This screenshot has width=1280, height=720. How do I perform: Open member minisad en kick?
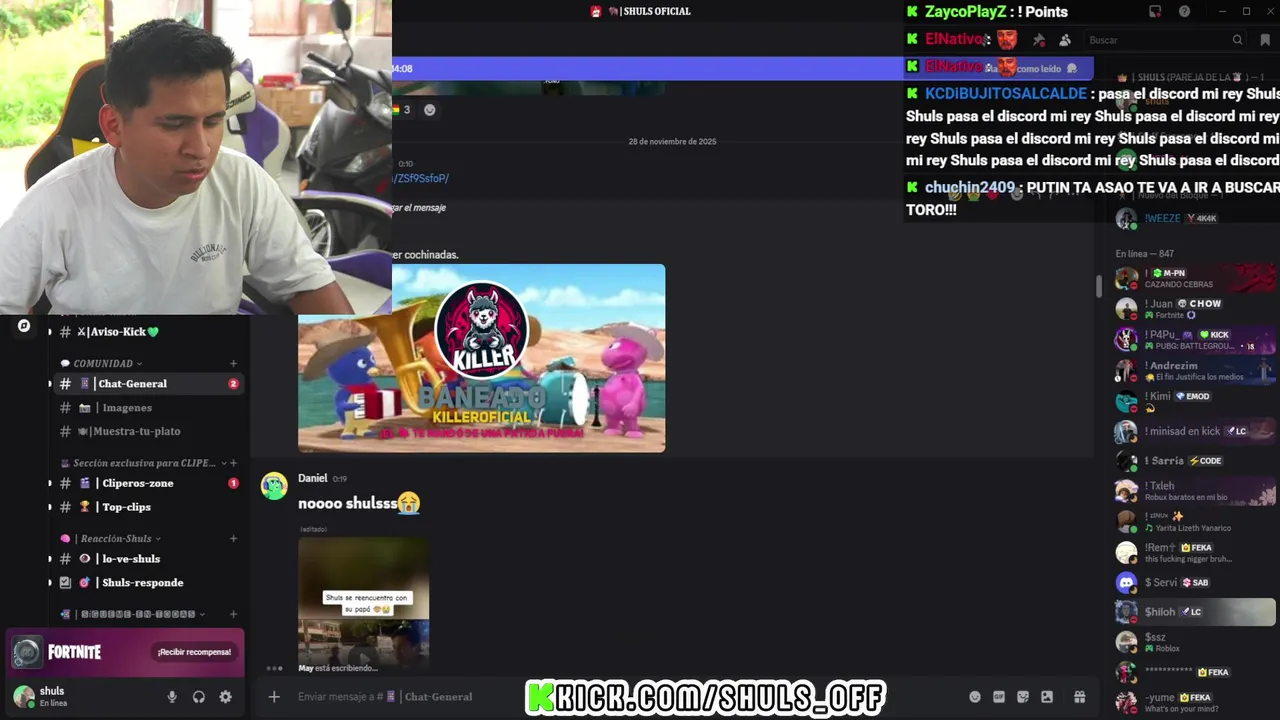tap(1196, 431)
